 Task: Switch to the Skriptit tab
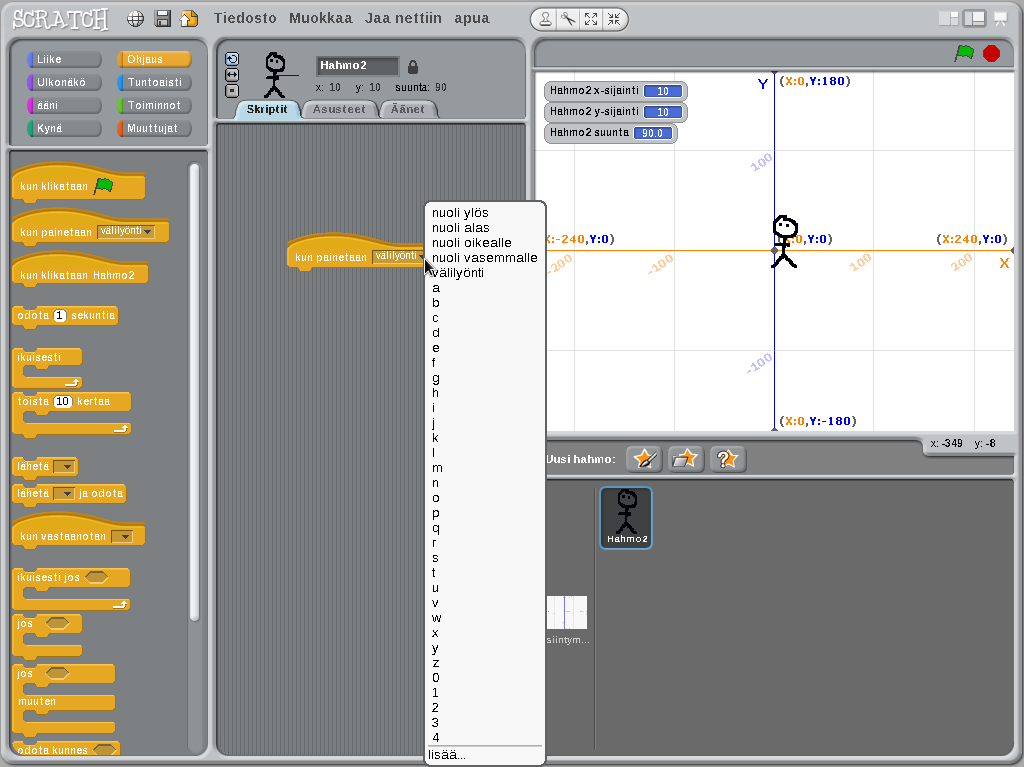tap(267, 109)
